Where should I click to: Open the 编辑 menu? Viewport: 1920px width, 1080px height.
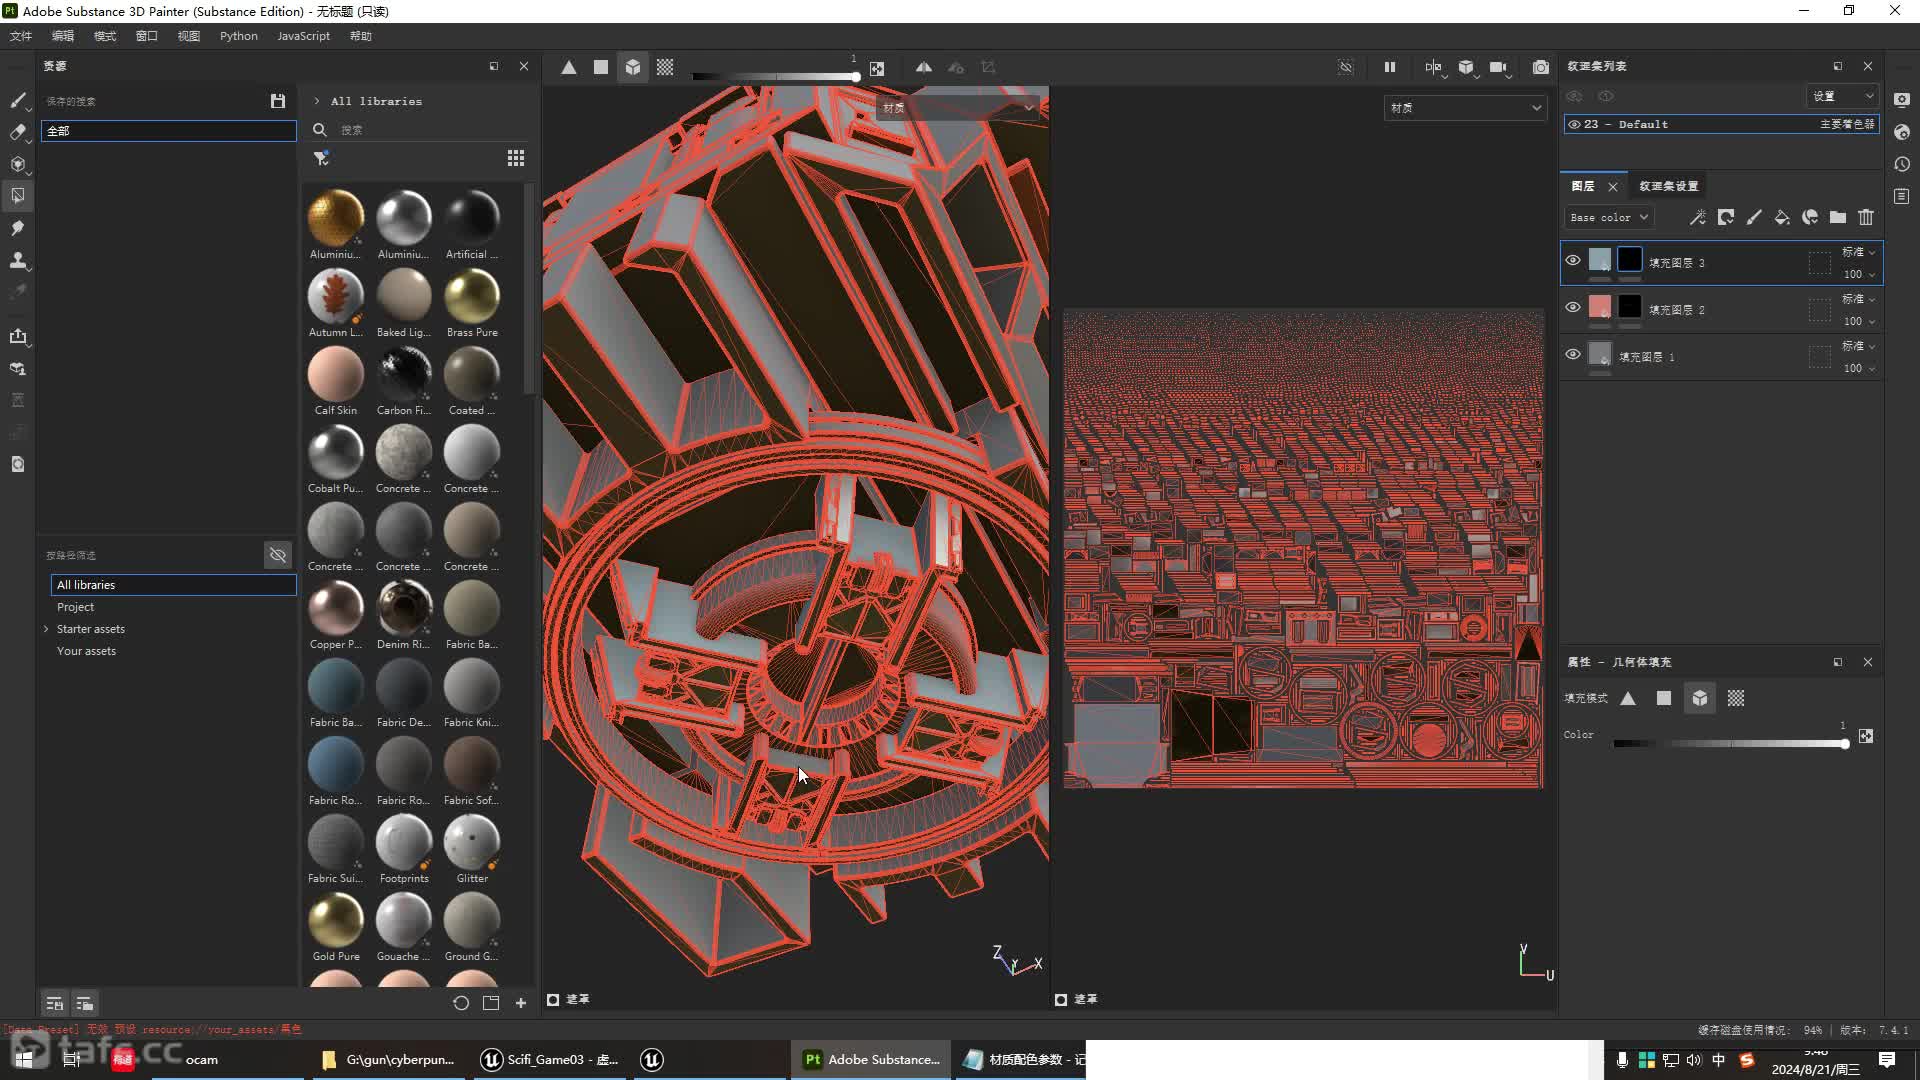63,36
